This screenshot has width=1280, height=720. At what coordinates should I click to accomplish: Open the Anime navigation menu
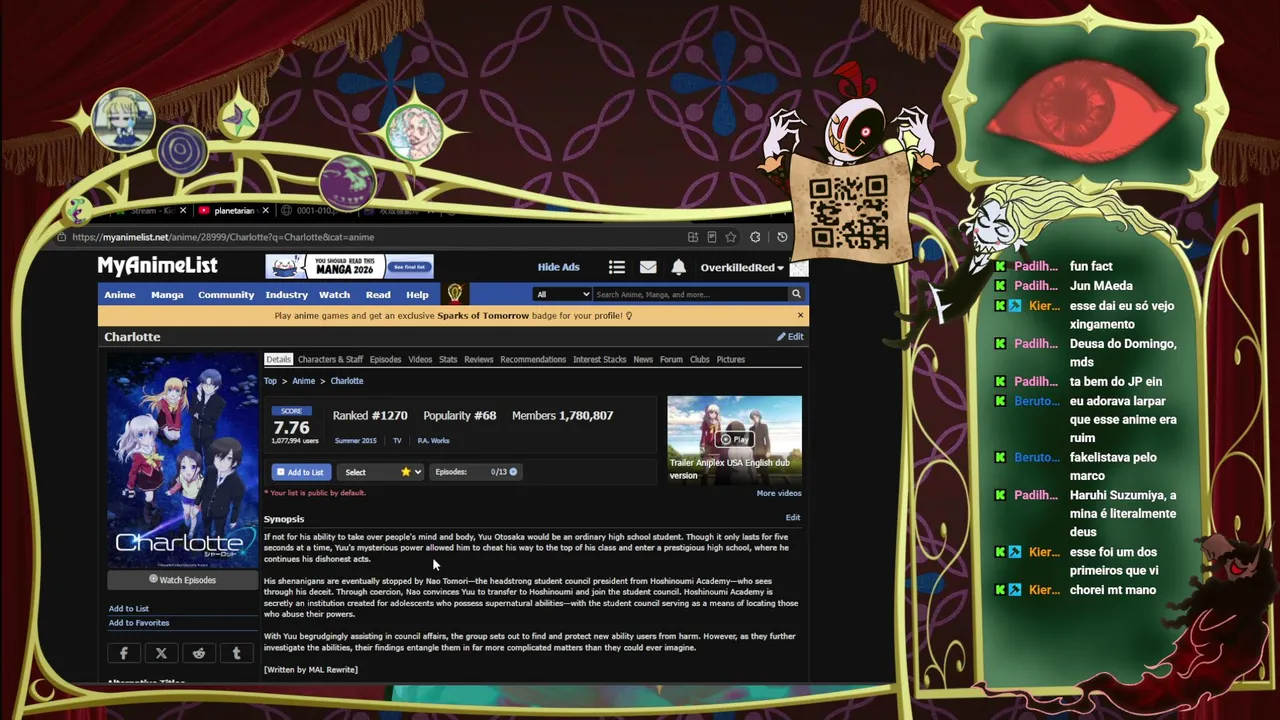(x=120, y=295)
